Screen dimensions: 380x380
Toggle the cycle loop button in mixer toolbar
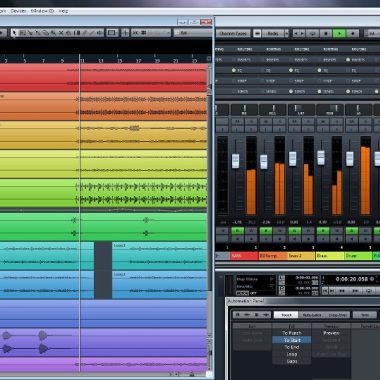[x=313, y=33]
